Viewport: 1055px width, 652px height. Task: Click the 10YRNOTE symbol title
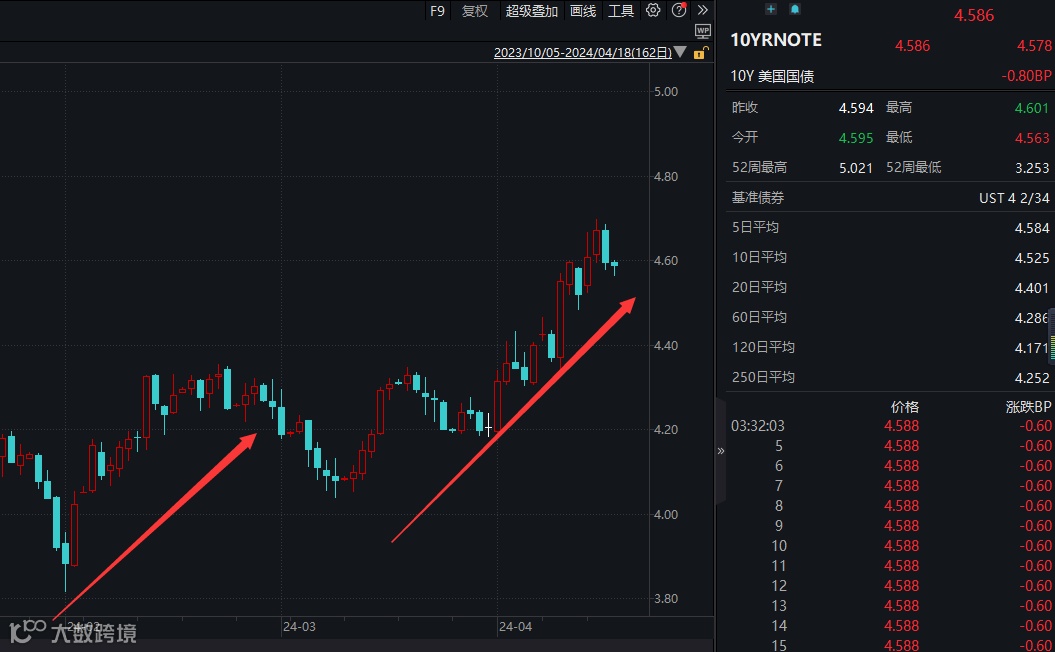(776, 40)
